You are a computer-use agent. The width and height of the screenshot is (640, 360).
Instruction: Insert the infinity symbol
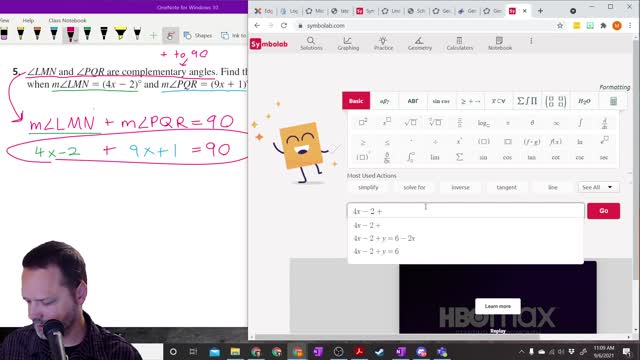[x=556, y=123]
